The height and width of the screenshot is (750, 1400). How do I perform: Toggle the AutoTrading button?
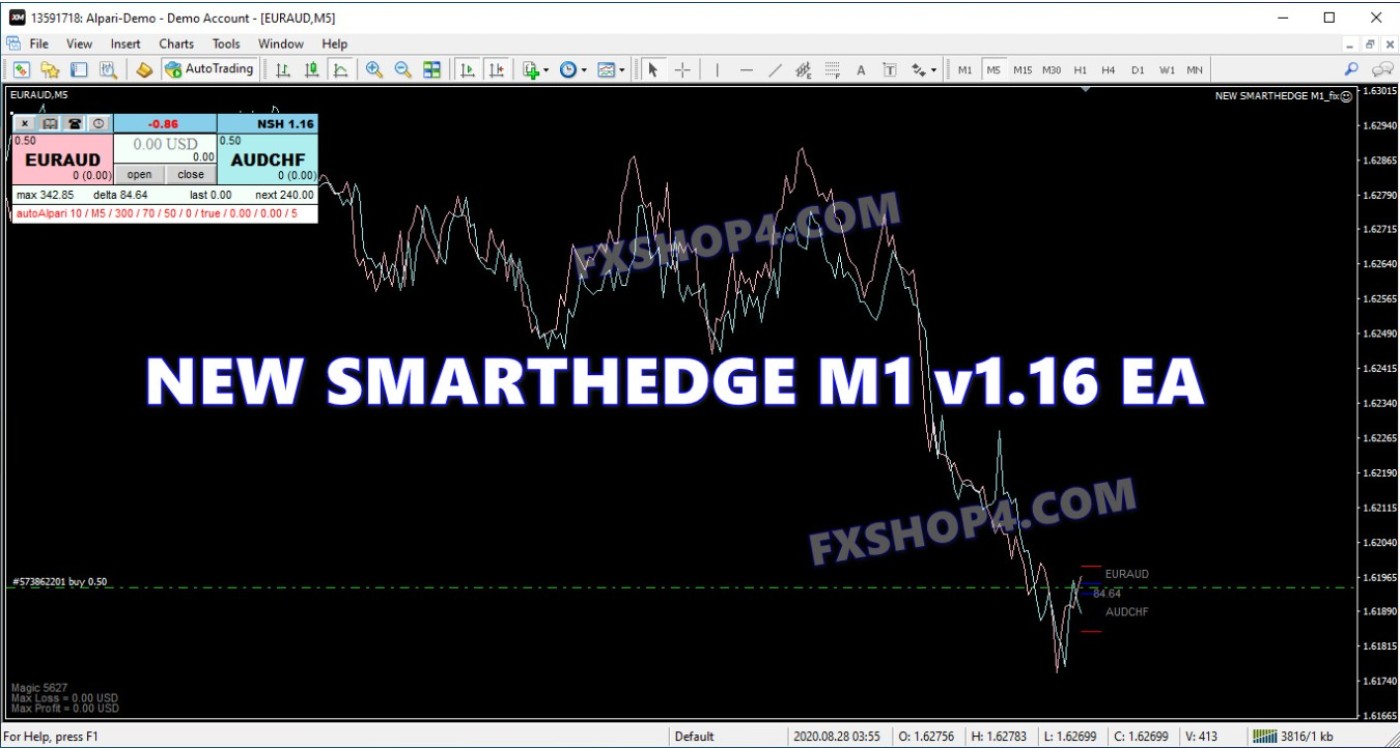coord(210,70)
